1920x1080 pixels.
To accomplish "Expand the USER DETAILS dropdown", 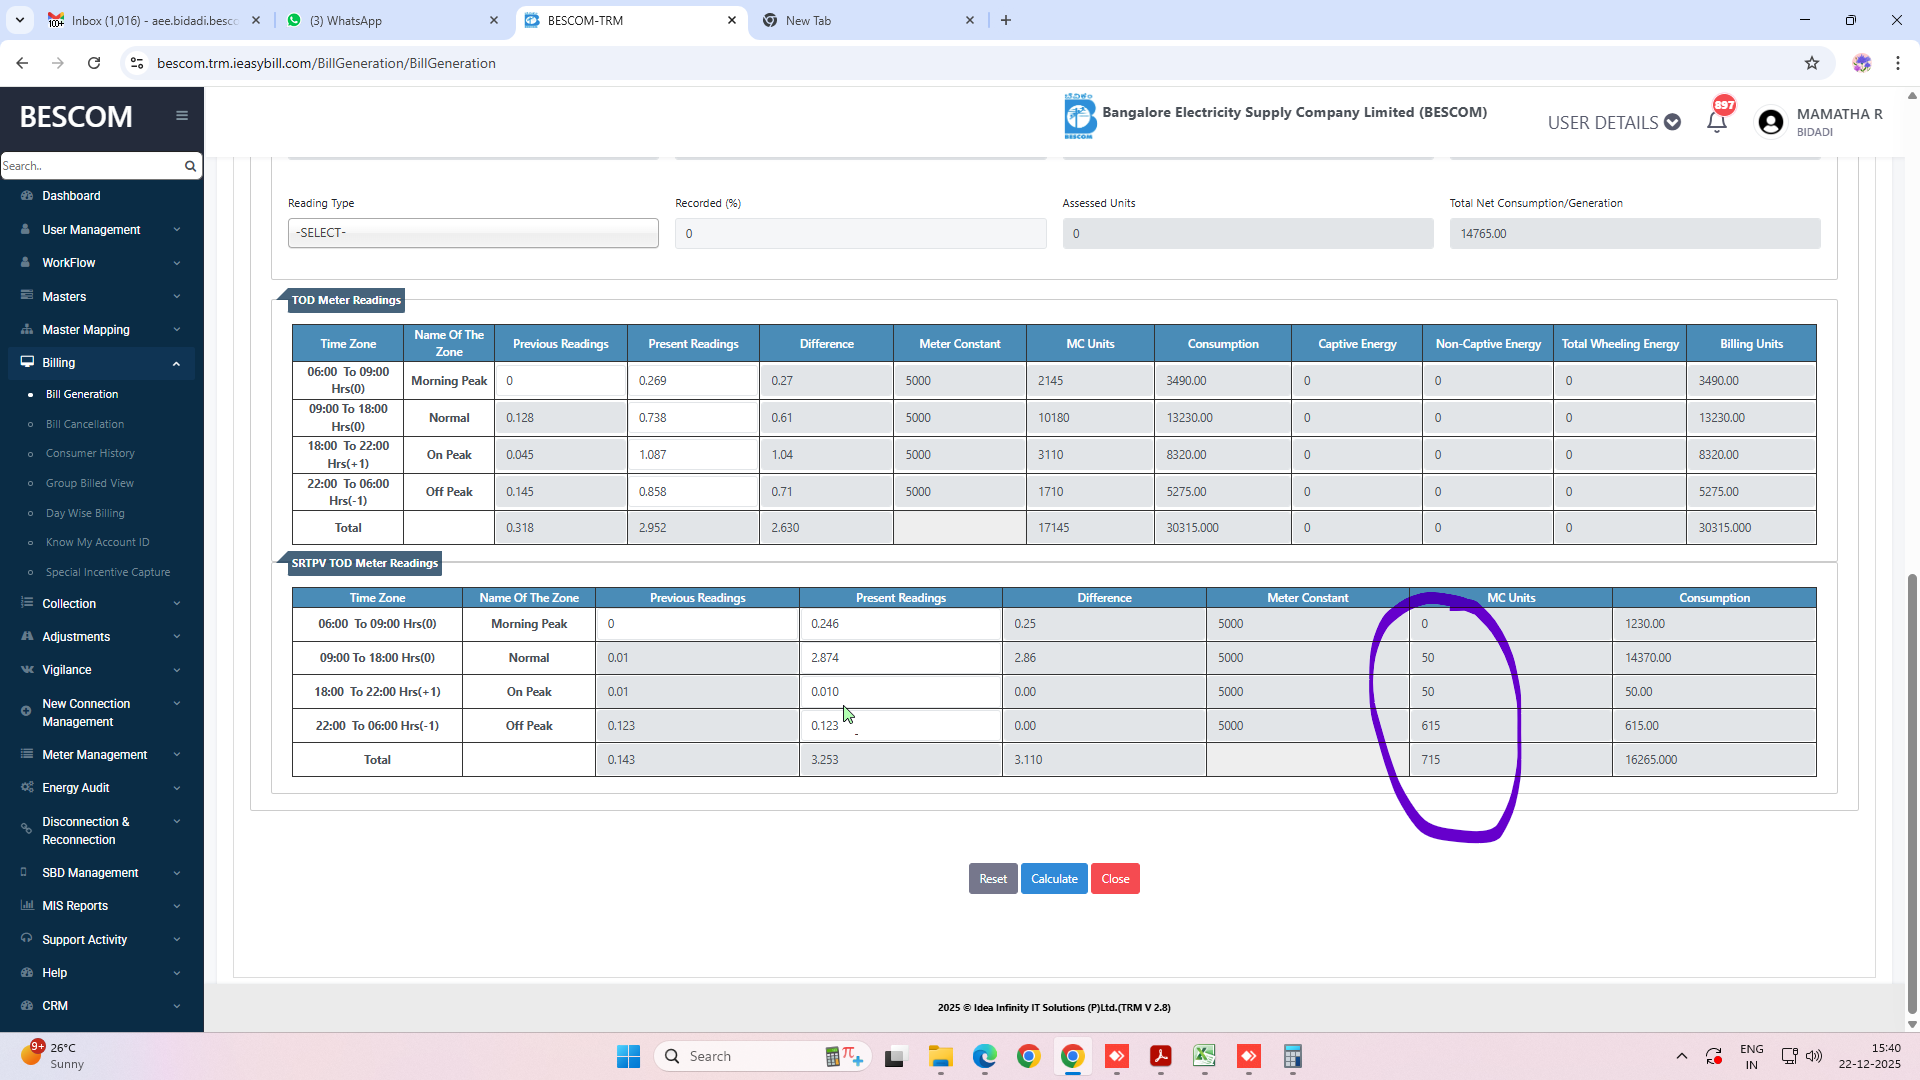I will coord(1613,122).
